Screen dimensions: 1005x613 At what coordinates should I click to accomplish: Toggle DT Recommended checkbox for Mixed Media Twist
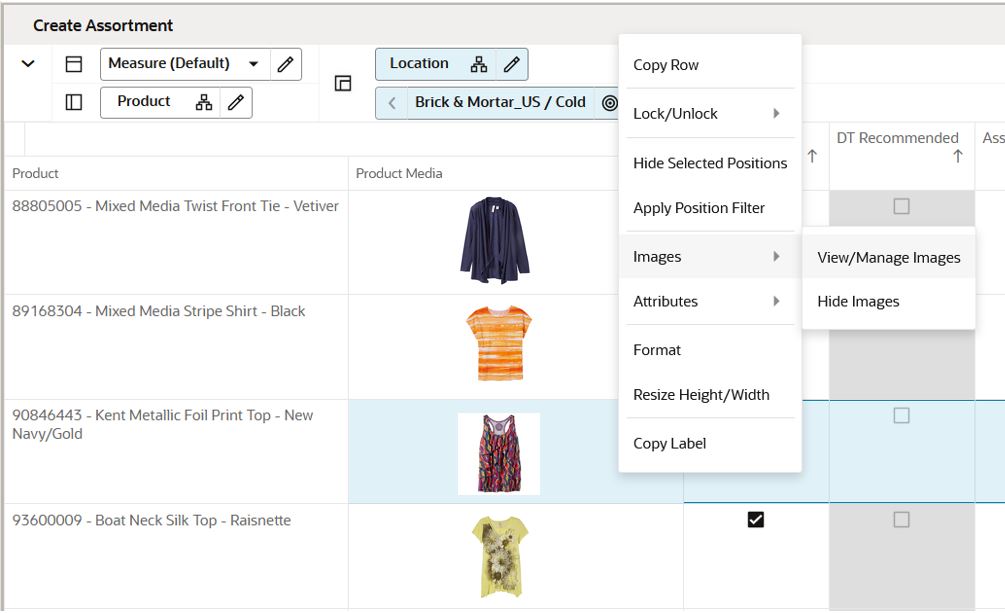point(901,206)
